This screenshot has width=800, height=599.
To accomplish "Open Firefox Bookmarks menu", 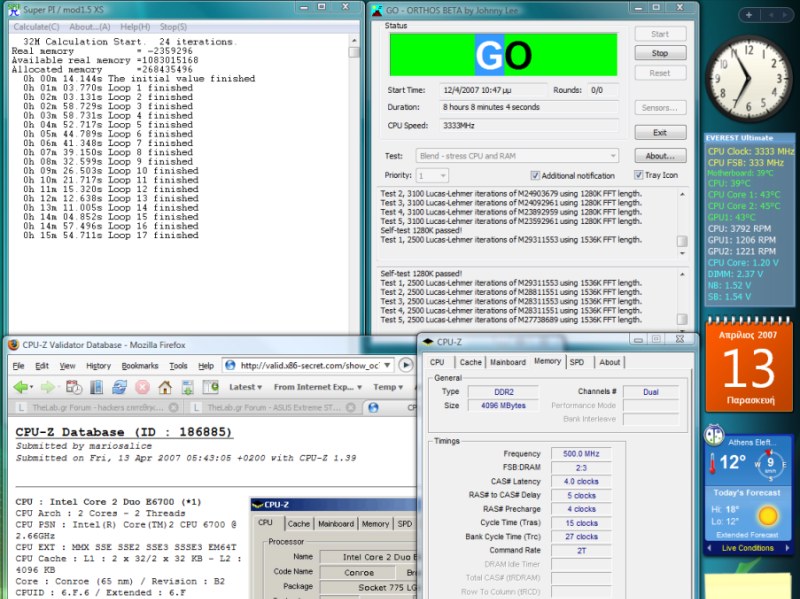I will tap(140, 366).
